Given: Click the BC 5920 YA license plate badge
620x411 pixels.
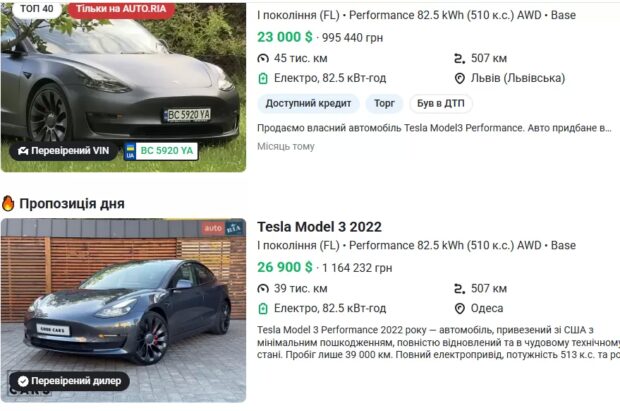Looking at the screenshot, I should click(161, 151).
